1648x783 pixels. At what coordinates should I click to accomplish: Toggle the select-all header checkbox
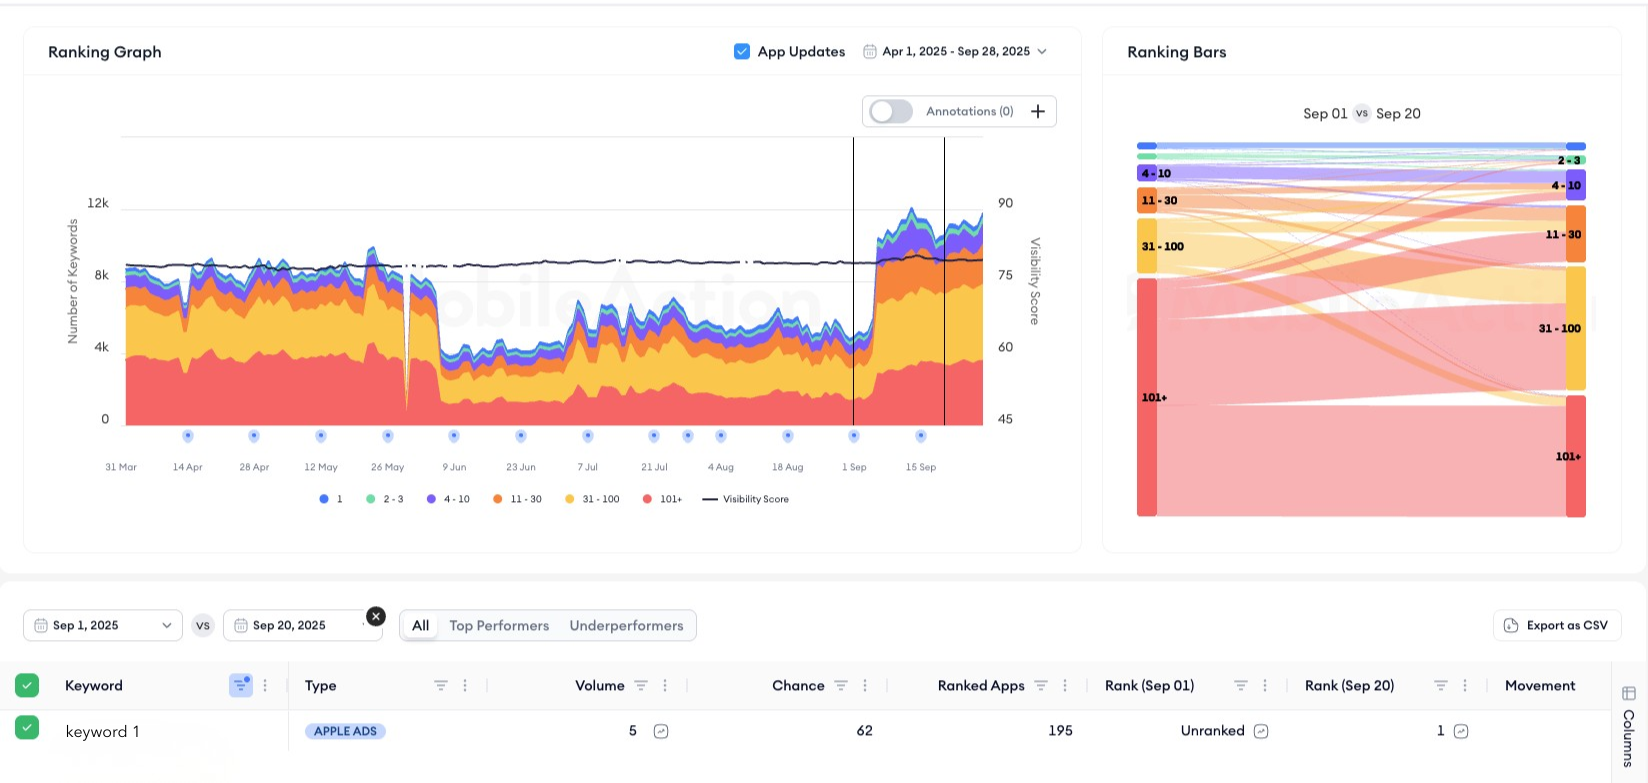[27, 685]
